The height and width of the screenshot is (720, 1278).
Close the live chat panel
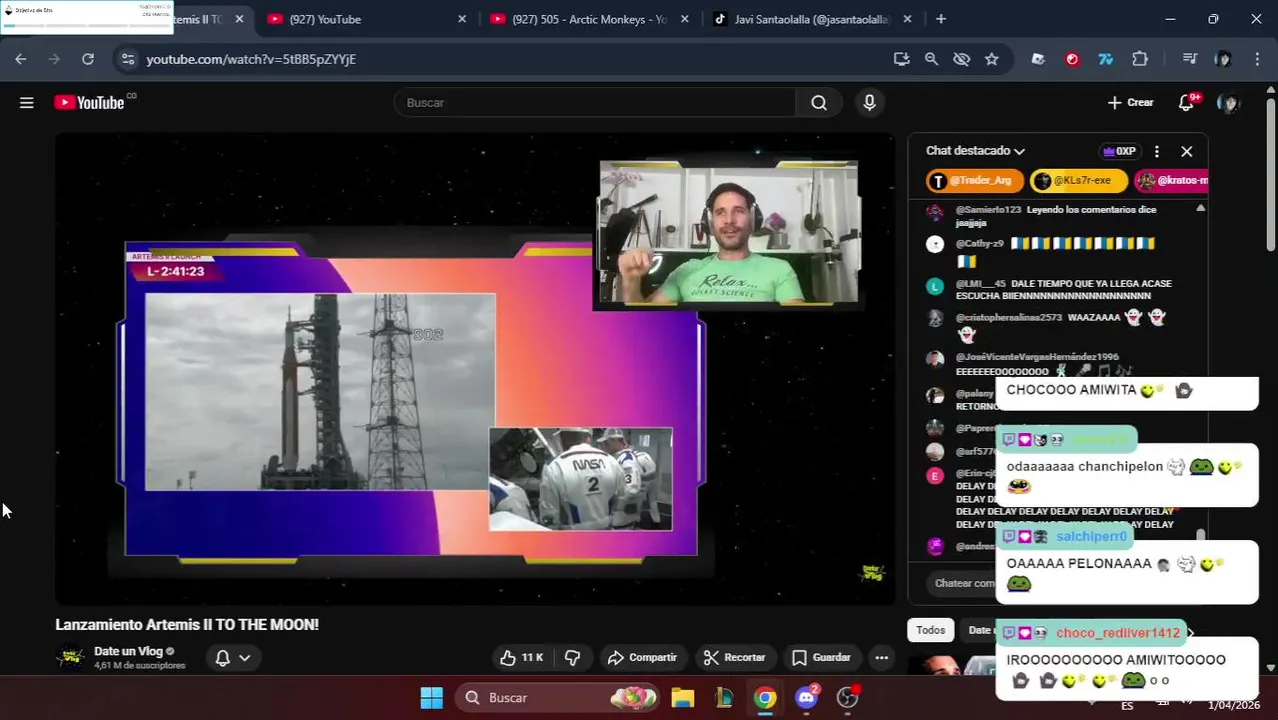coord(1187,151)
